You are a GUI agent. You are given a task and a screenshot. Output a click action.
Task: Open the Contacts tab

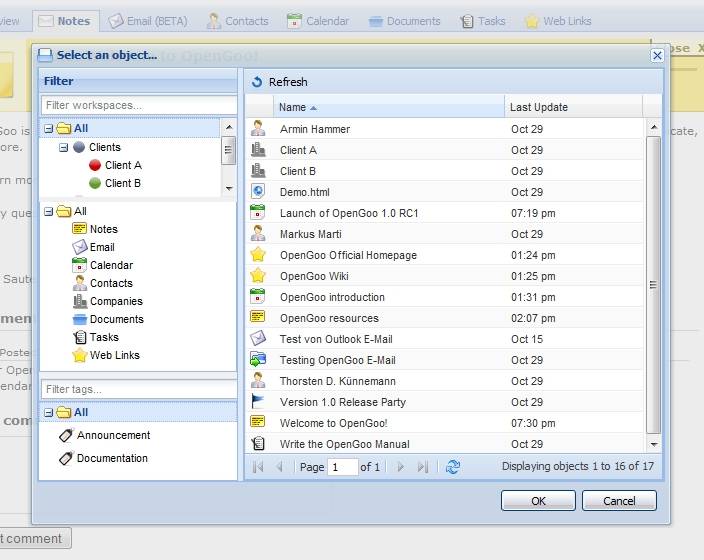[x=238, y=21]
